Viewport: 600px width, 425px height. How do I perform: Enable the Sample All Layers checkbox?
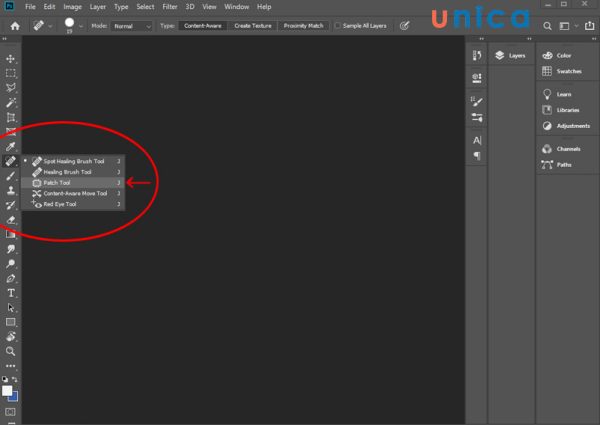(338, 26)
